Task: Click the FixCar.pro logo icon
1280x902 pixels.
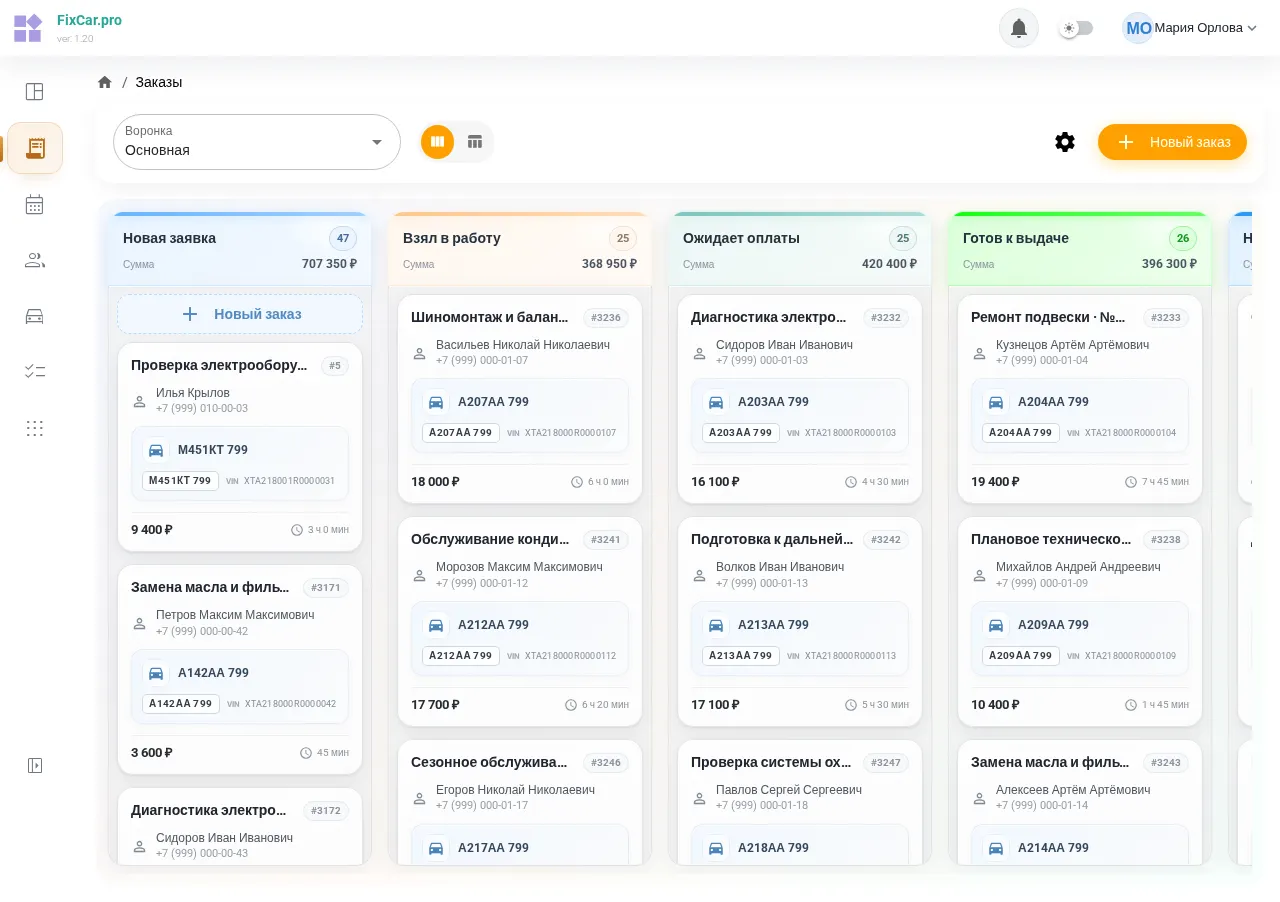Action: pyautogui.click(x=28, y=28)
